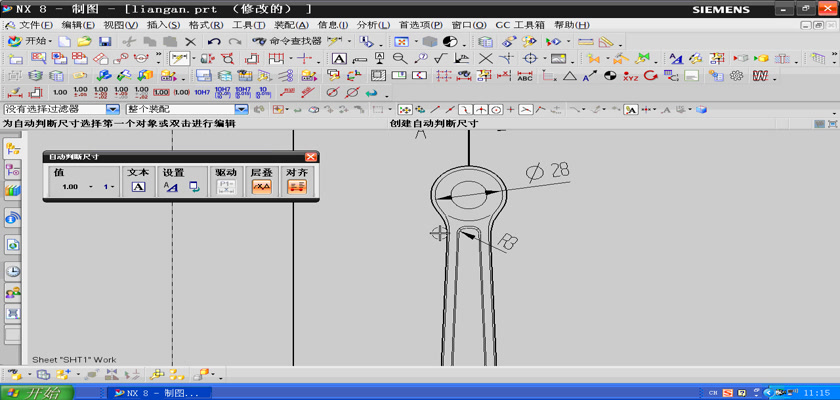Click the dimension style settings icon under 设置
840x400 pixels.
click(170, 186)
